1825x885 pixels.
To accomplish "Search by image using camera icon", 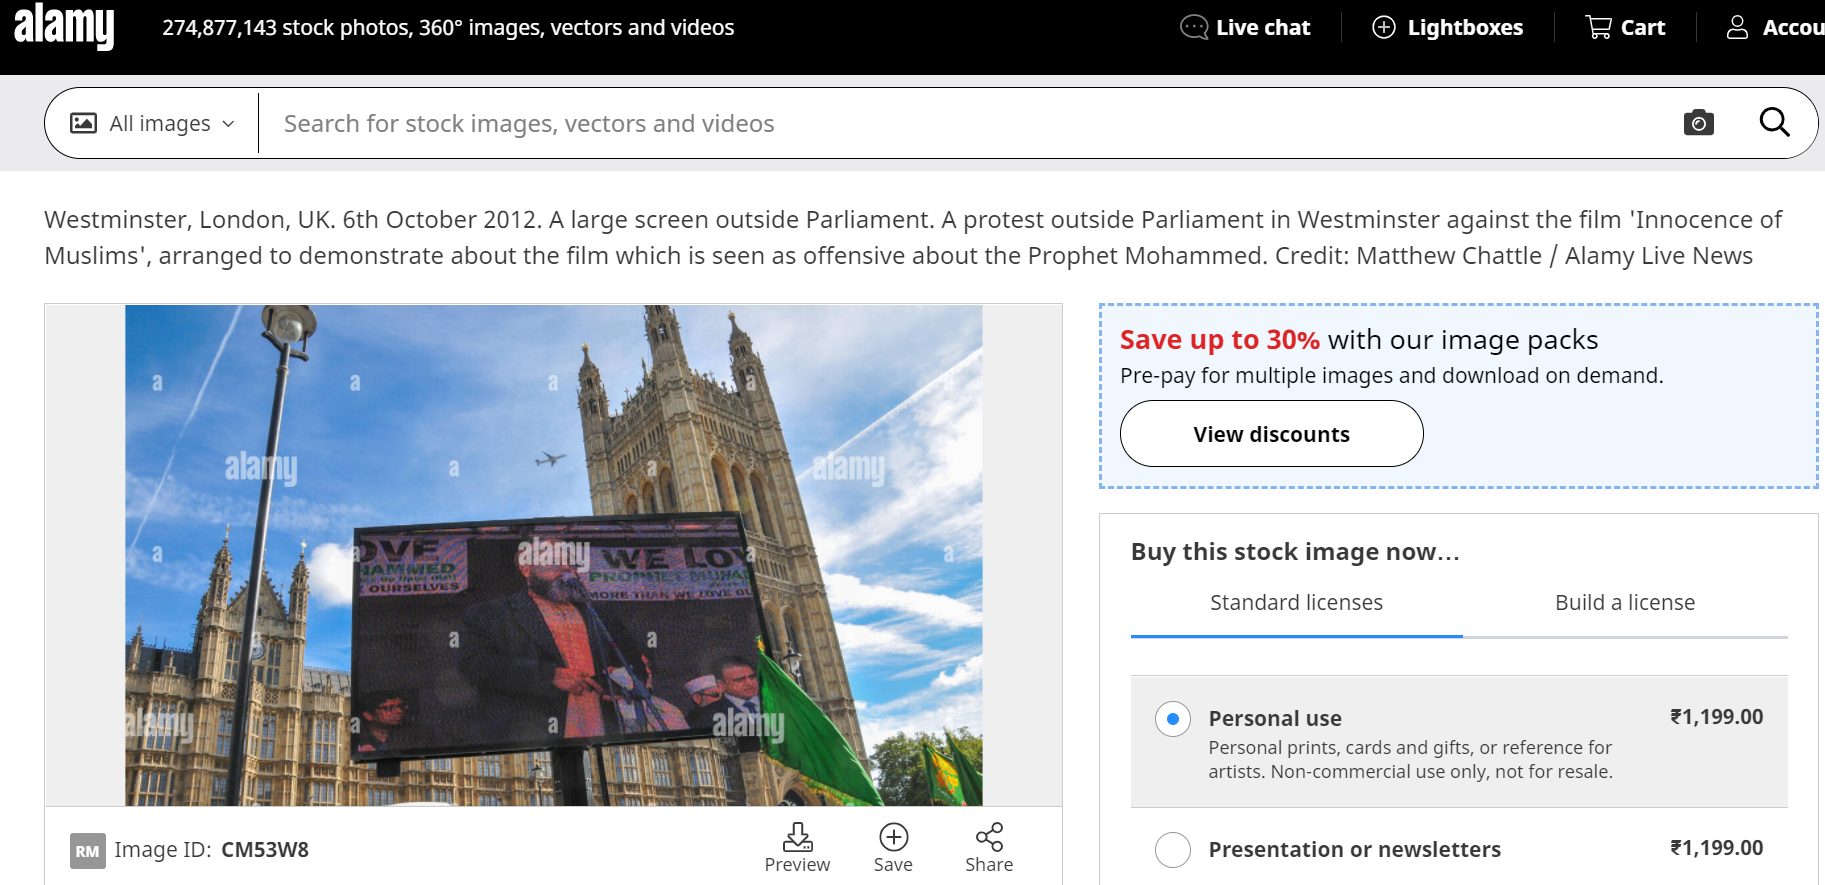I will click(1698, 123).
